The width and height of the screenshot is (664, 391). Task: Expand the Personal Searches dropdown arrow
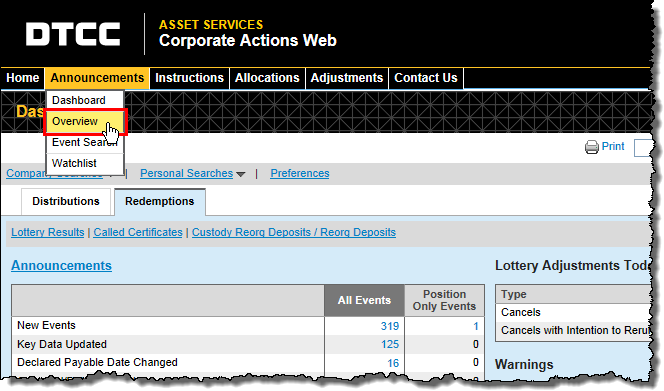click(x=241, y=174)
